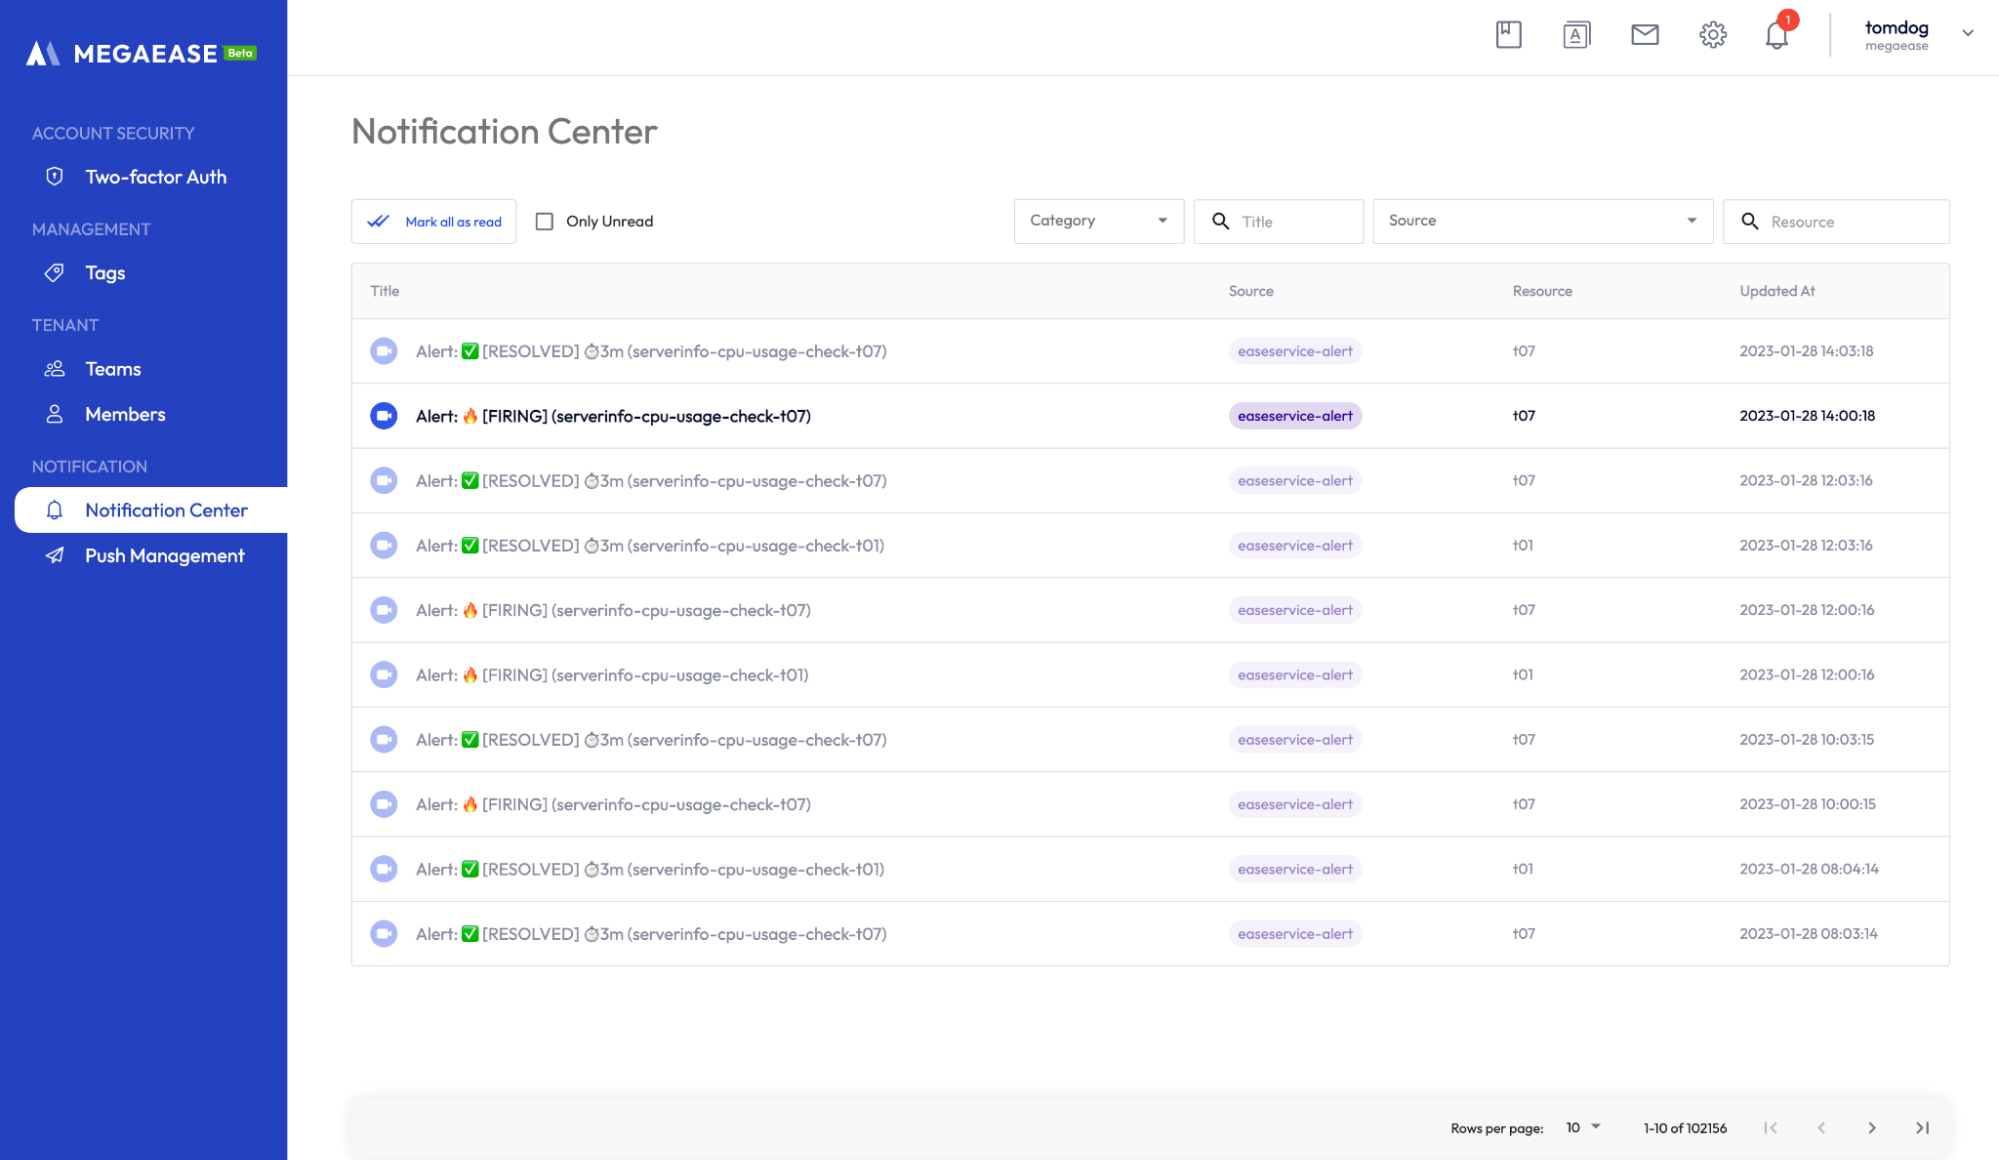1999x1160 pixels.
Task: Click Mark all as read button
Action: point(434,221)
